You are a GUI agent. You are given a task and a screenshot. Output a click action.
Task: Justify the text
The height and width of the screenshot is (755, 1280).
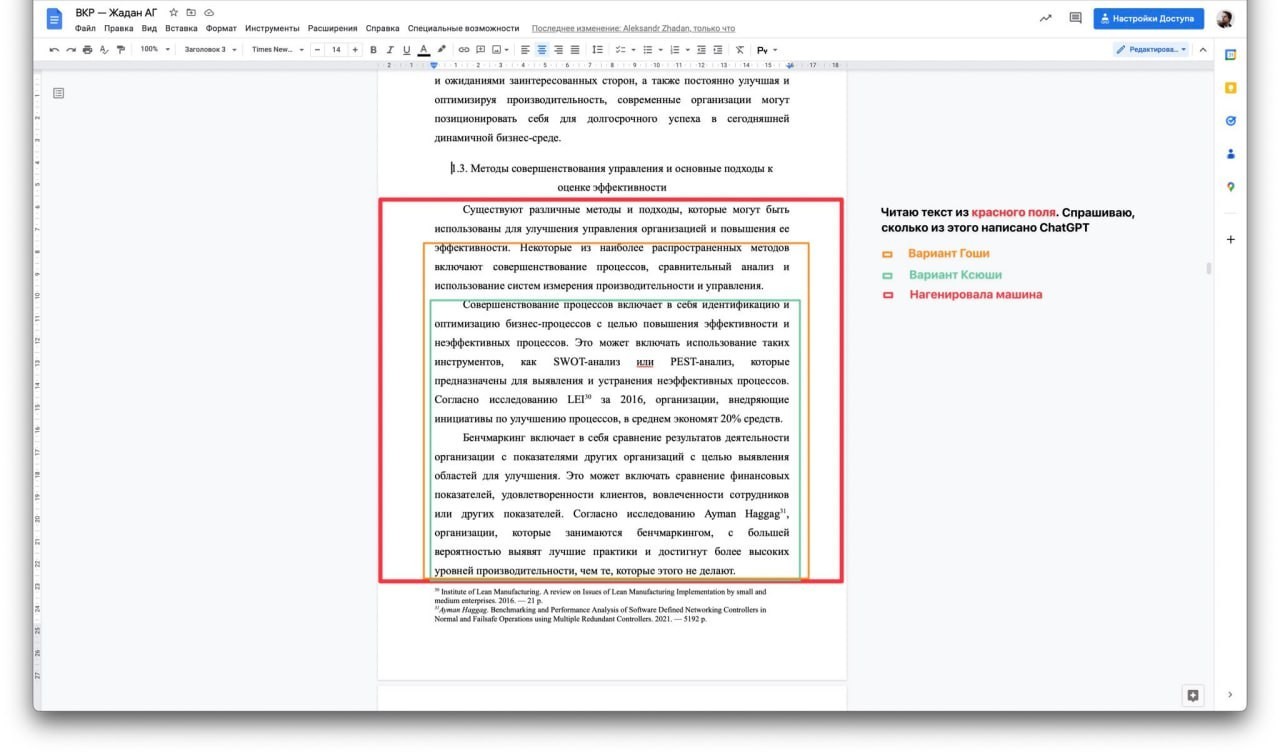tap(575, 50)
